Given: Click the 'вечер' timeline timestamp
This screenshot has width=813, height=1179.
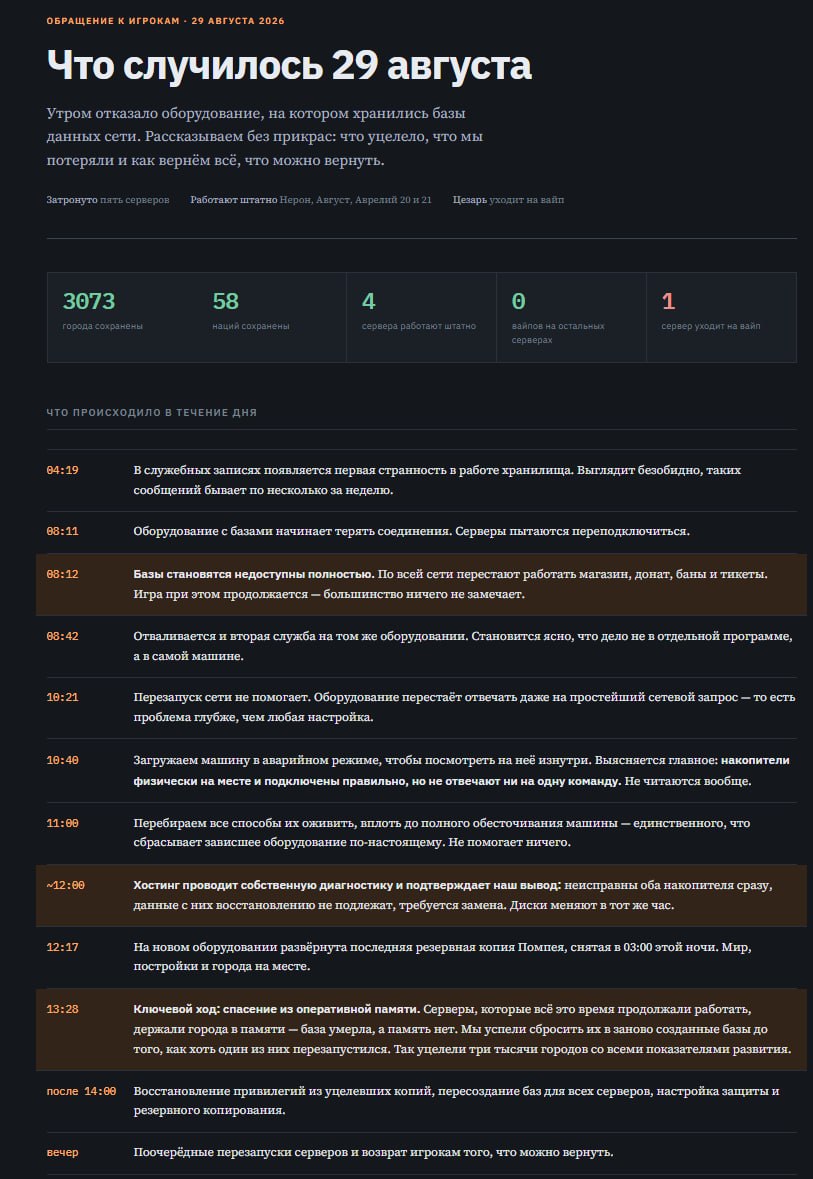Looking at the screenshot, I should click(62, 1153).
